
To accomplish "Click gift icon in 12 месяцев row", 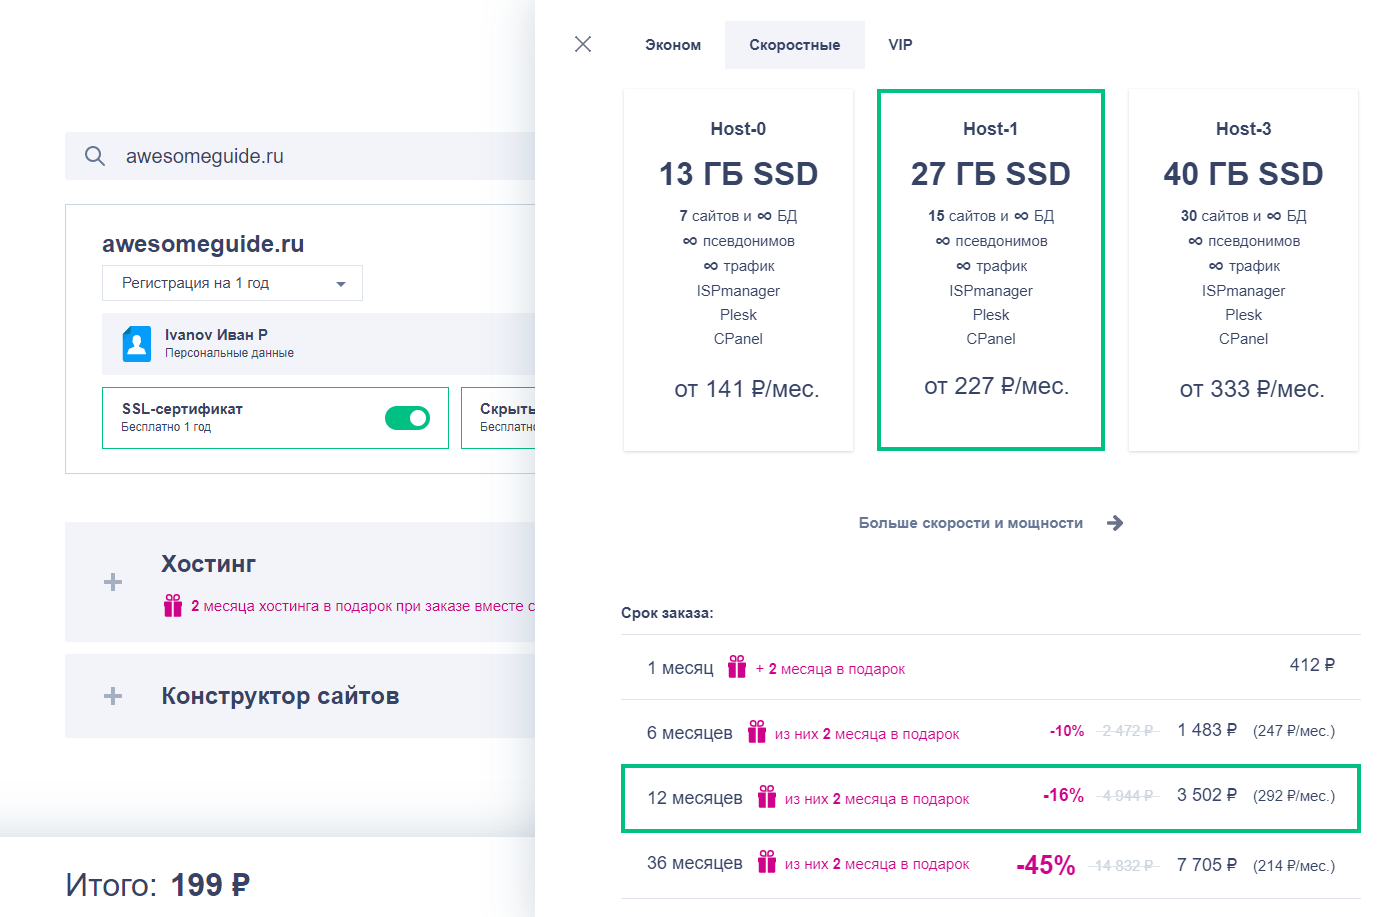I will point(767,797).
